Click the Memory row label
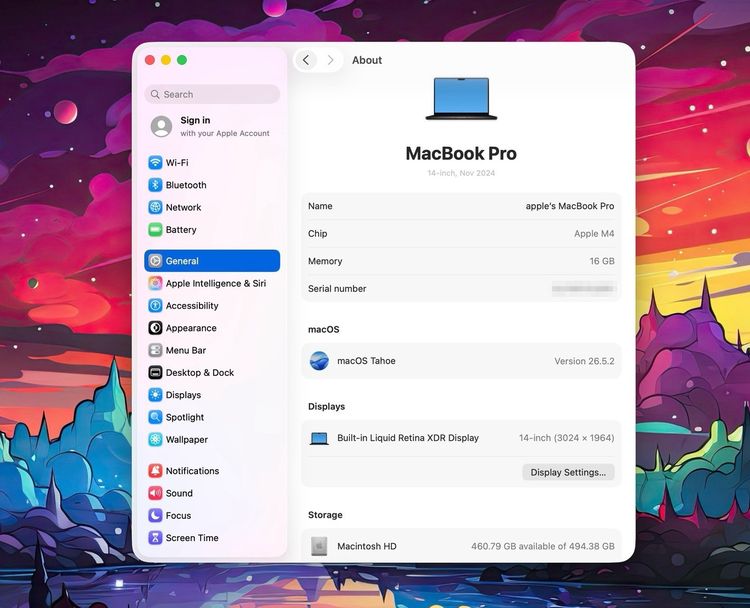 [325, 261]
